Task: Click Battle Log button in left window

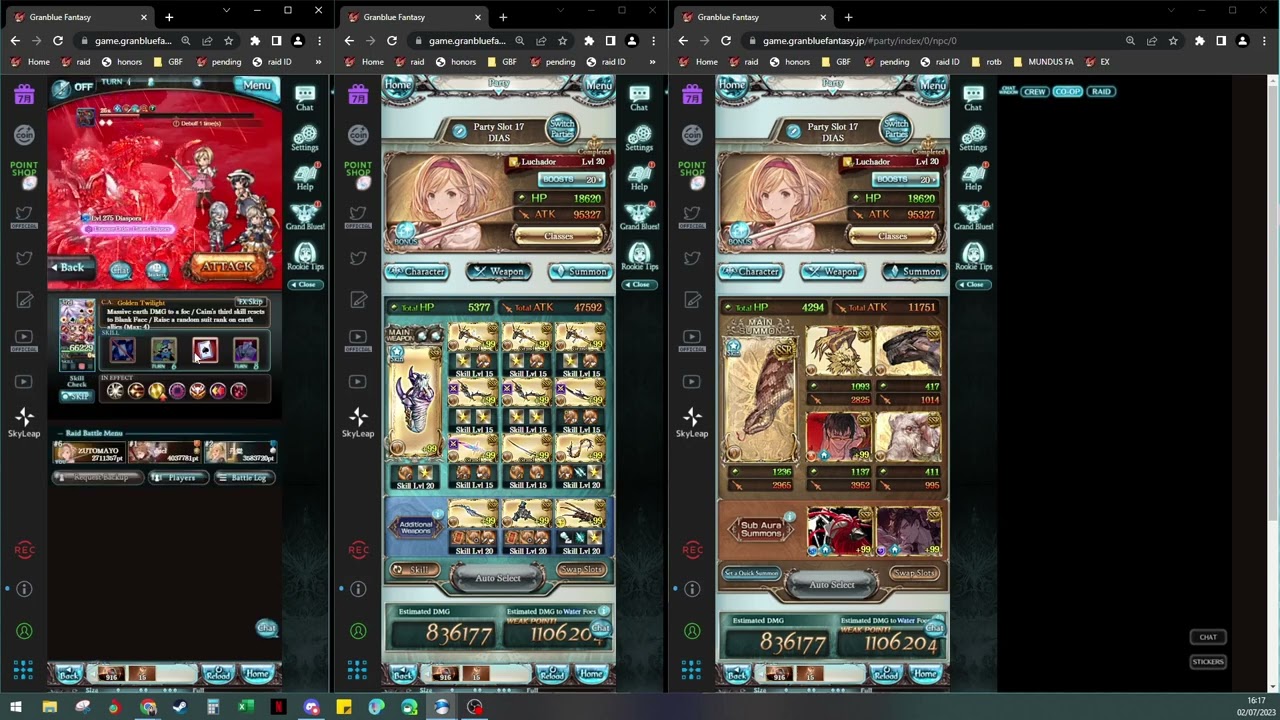Action: pyautogui.click(x=243, y=478)
